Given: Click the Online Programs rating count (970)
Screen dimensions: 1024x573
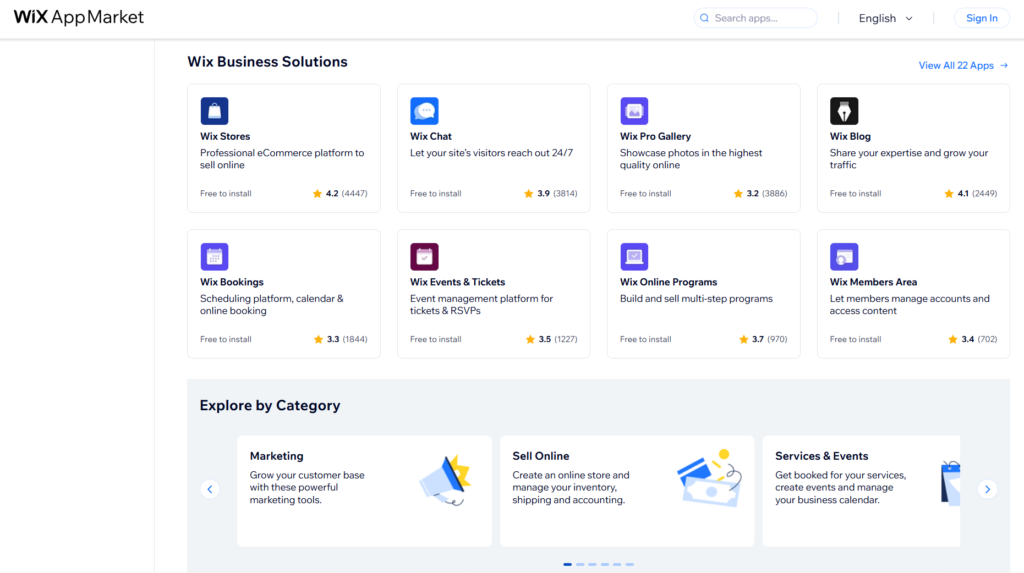Looking at the screenshot, I should (777, 339).
